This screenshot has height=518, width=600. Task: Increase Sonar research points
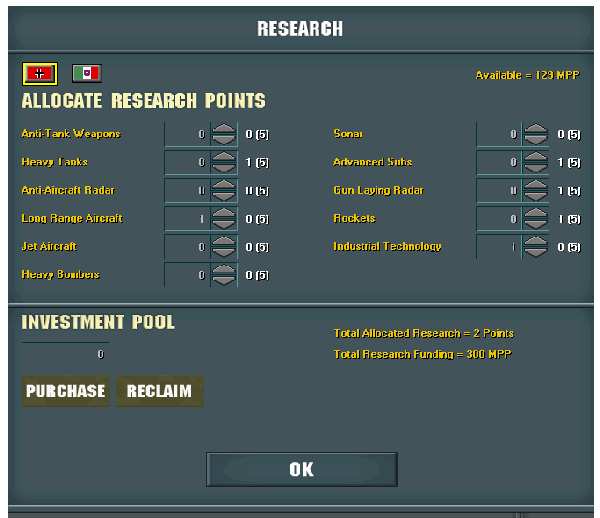[x=536, y=129]
